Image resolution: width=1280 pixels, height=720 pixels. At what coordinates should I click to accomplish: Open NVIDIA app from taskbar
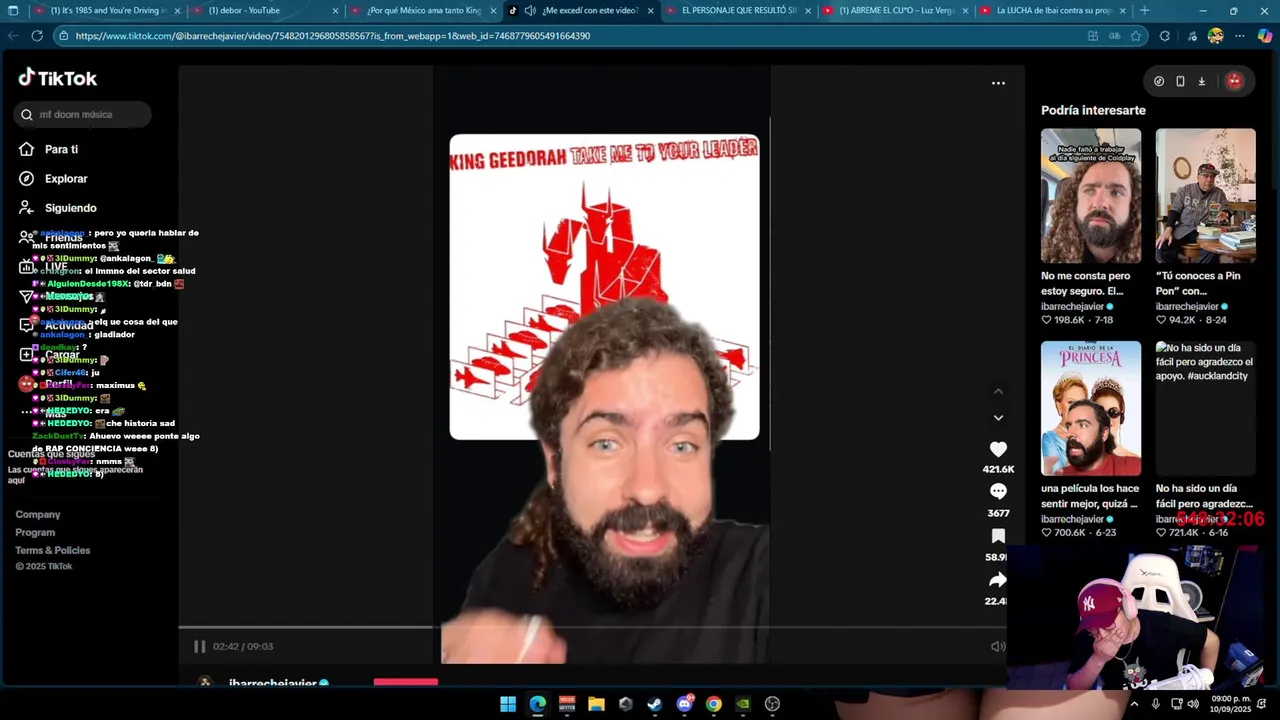point(742,704)
